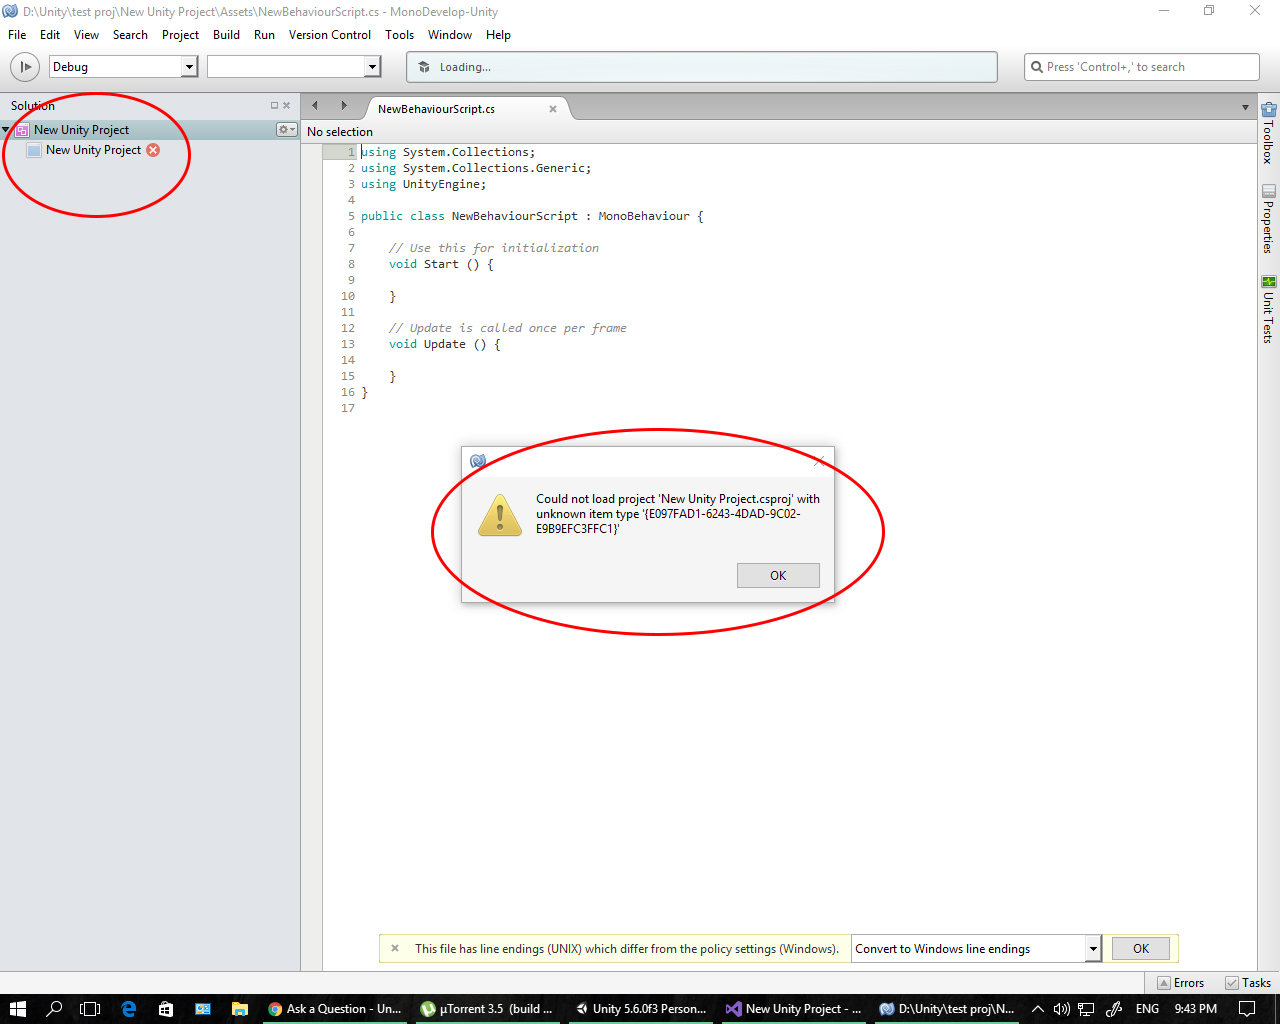Open Windows taskbar search

54,1009
